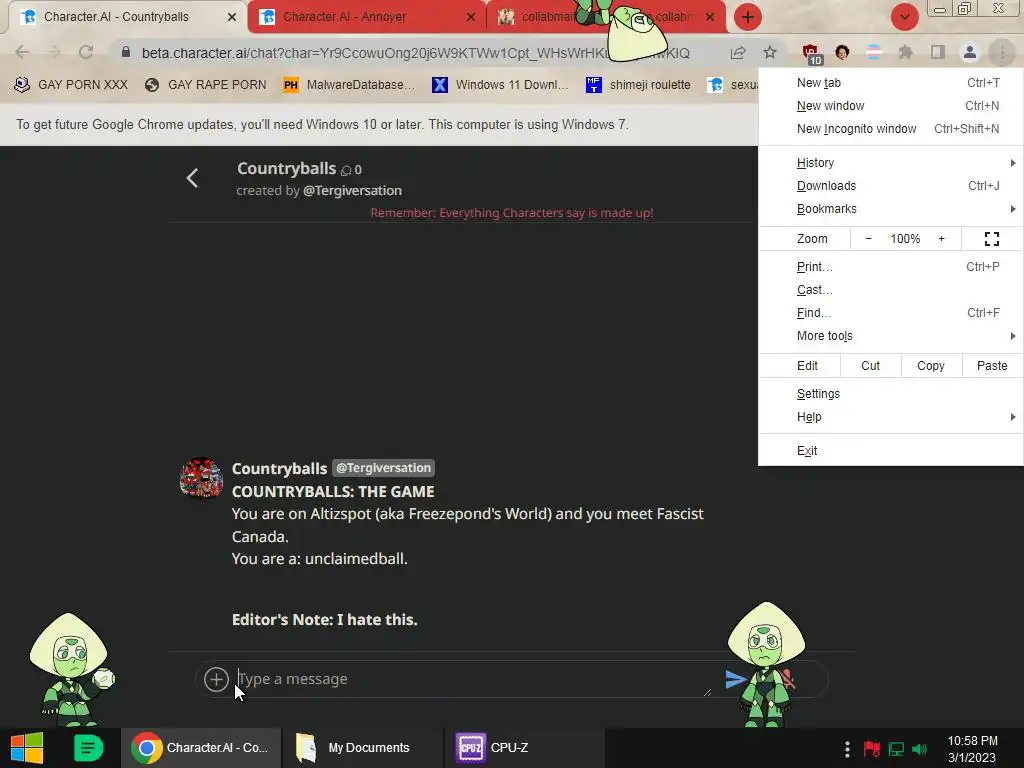Viewport: 1024px width, 768px height.
Task: Click the browser forward arrow
Action: pyautogui.click(x=54, y=52)
